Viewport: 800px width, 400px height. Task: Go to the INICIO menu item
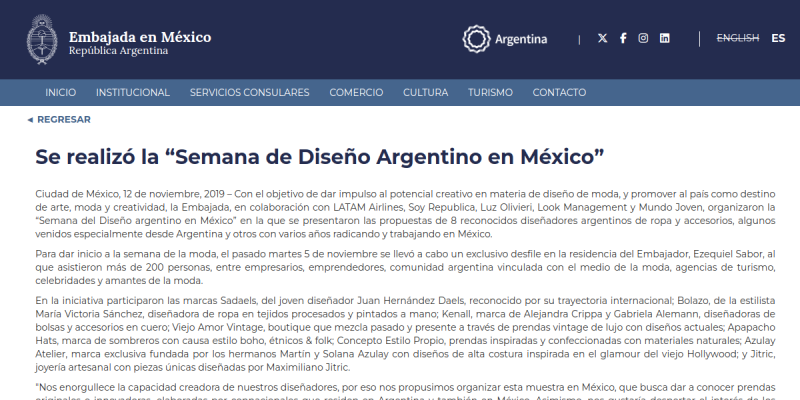click(61, 92)
